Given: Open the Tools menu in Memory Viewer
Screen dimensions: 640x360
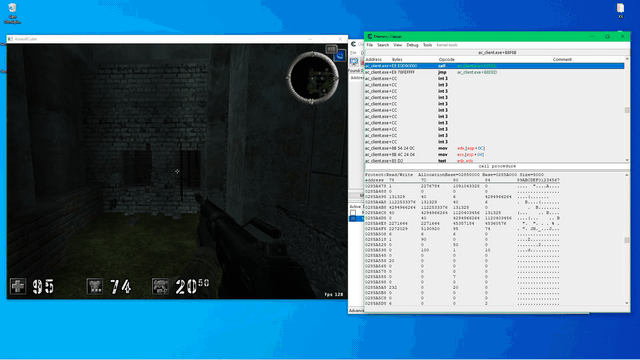Looking at the screenshot, I should [x=427, y=45].
